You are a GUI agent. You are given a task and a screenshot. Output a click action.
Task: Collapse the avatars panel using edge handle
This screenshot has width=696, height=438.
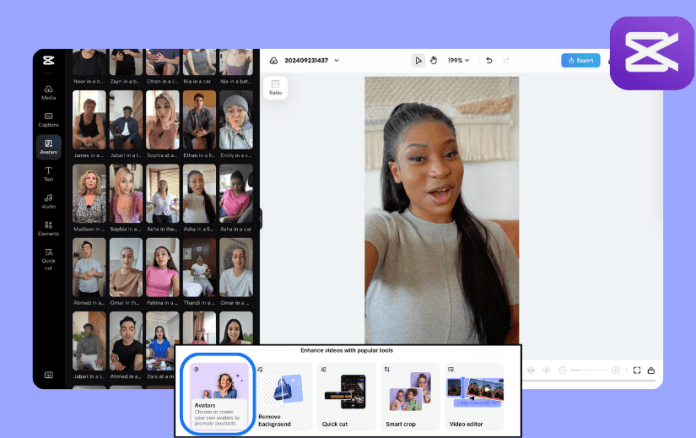pos(261,219)
